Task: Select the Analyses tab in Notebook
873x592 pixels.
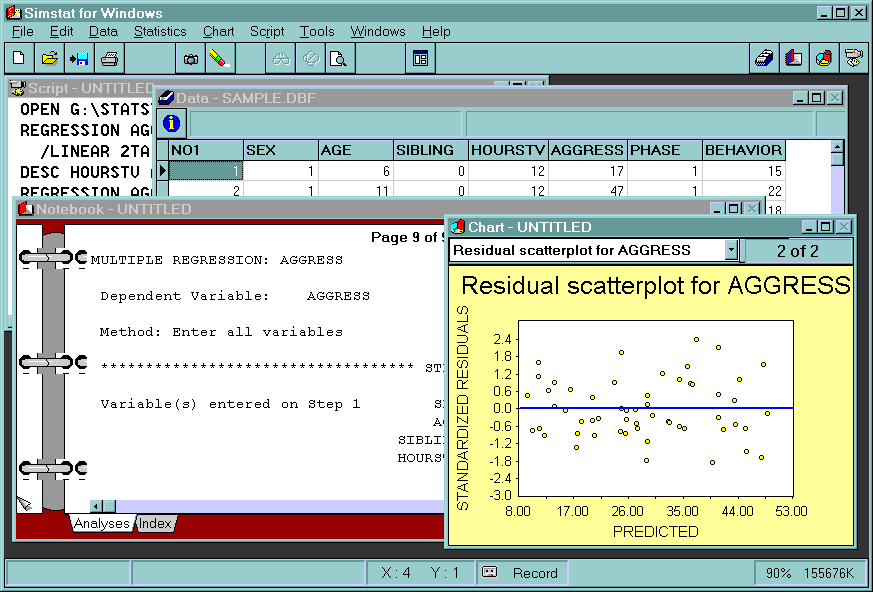Action: pyautogui.click(x=101, y=524)
